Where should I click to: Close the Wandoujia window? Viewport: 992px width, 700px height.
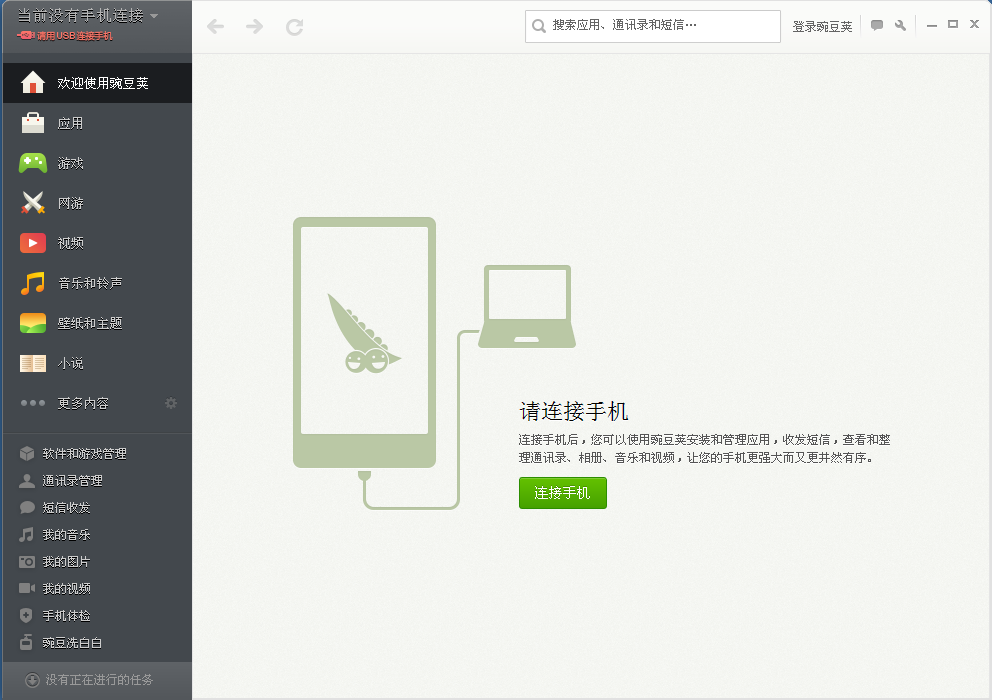pyautogui.click(x=974, y=24)
